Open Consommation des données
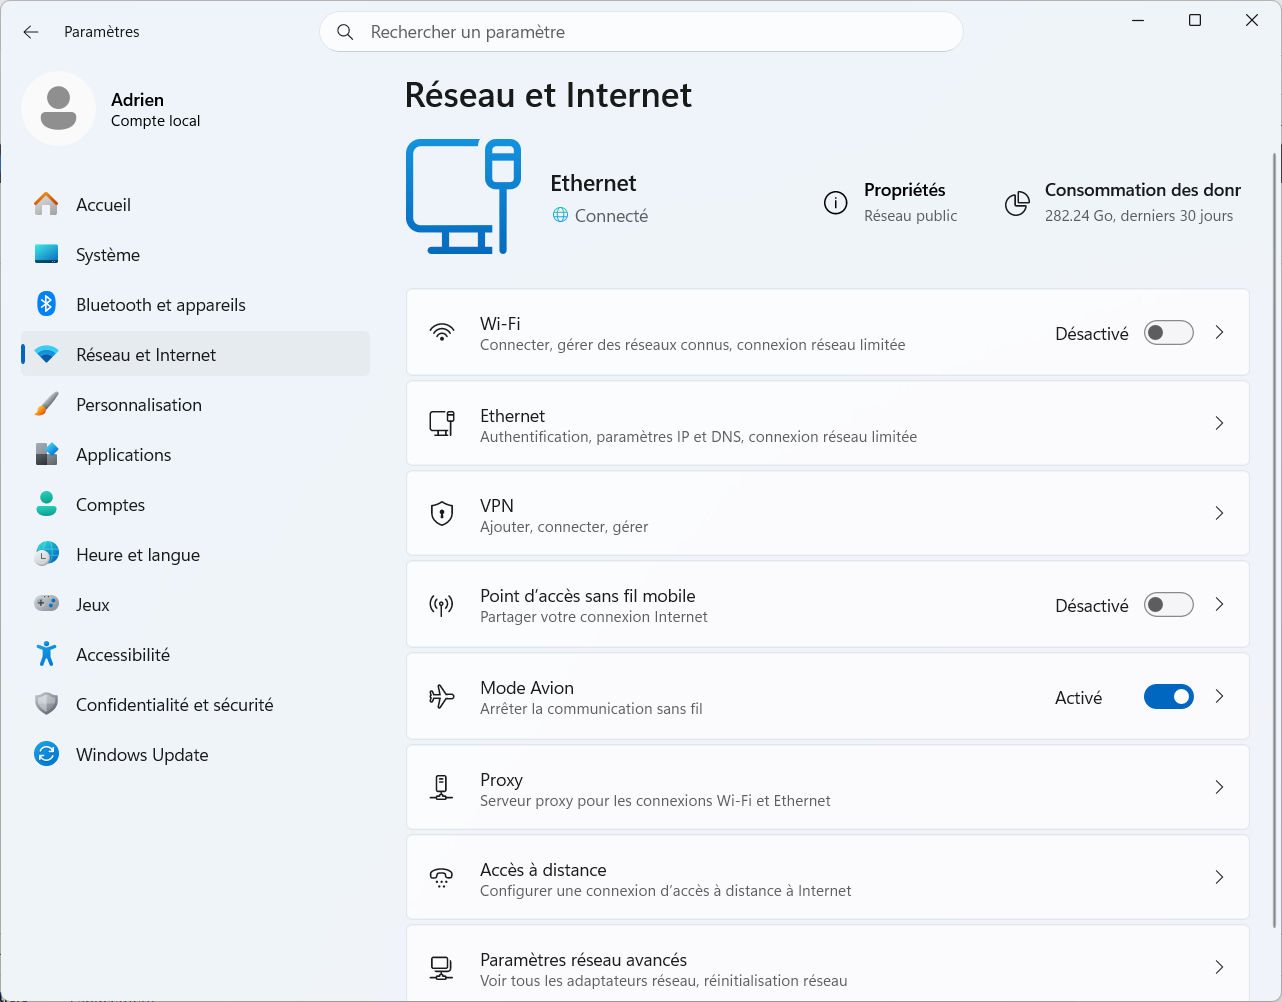 click(1122, 202)
